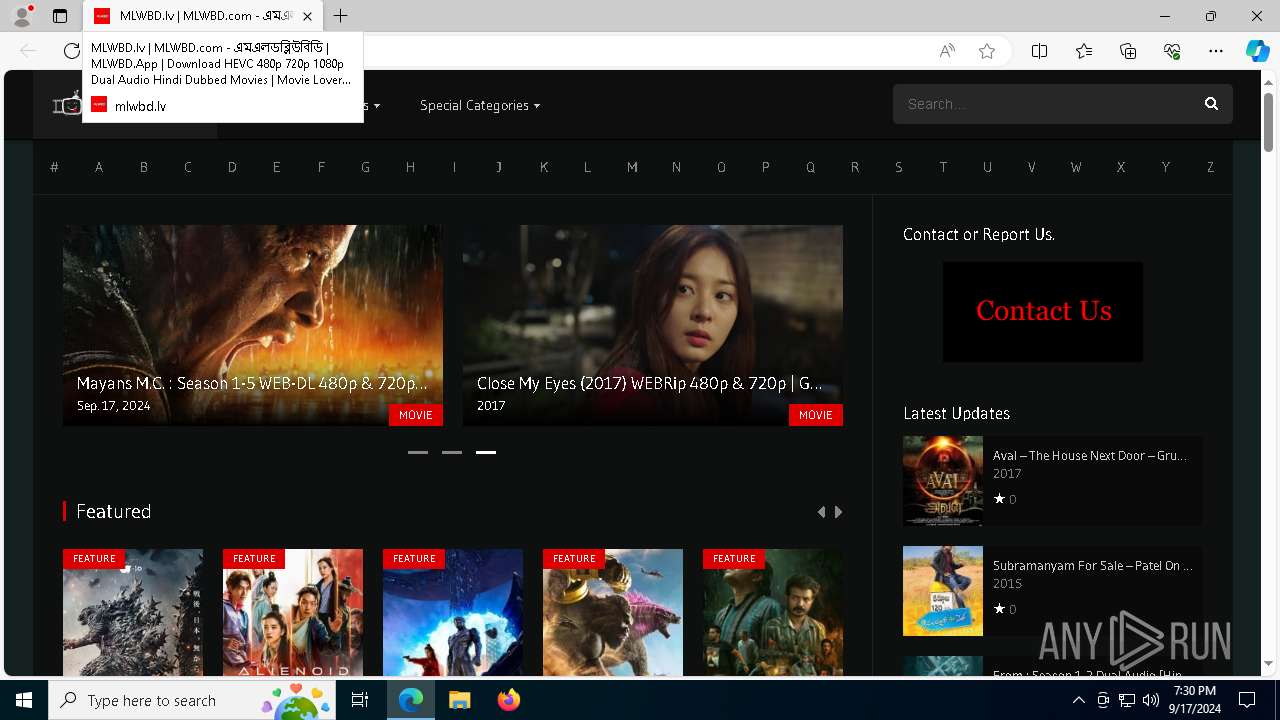Open Task View in taskbar

(x=360, y=700)
